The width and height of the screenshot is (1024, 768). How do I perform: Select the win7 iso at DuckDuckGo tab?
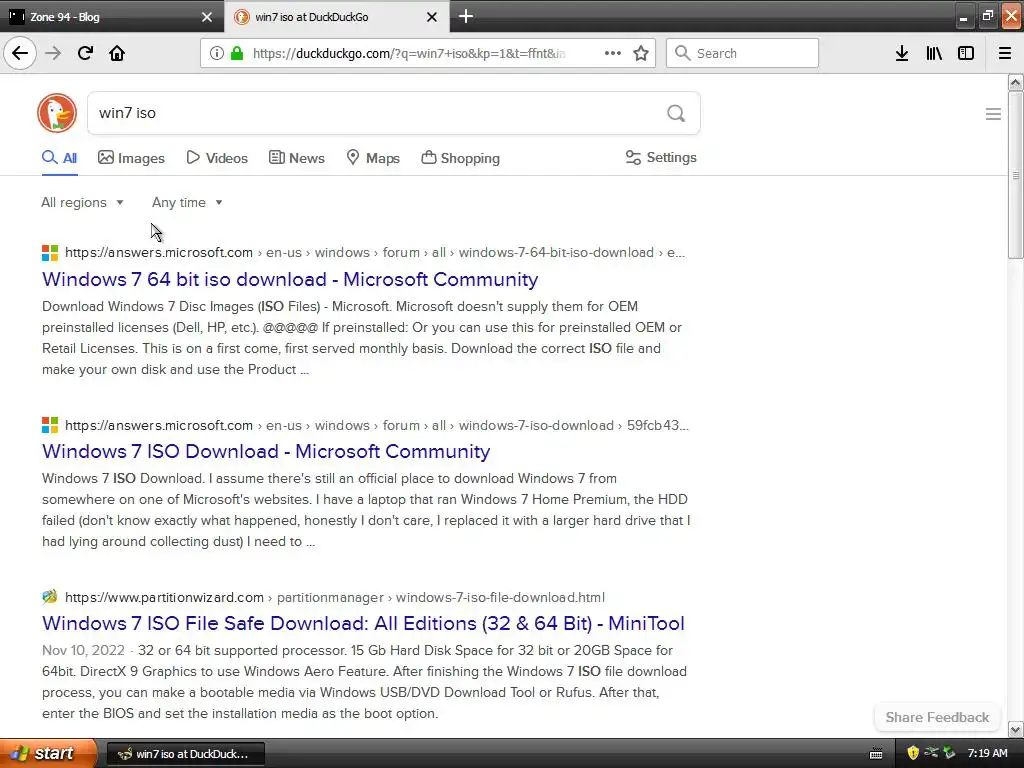tap(336, 17)
